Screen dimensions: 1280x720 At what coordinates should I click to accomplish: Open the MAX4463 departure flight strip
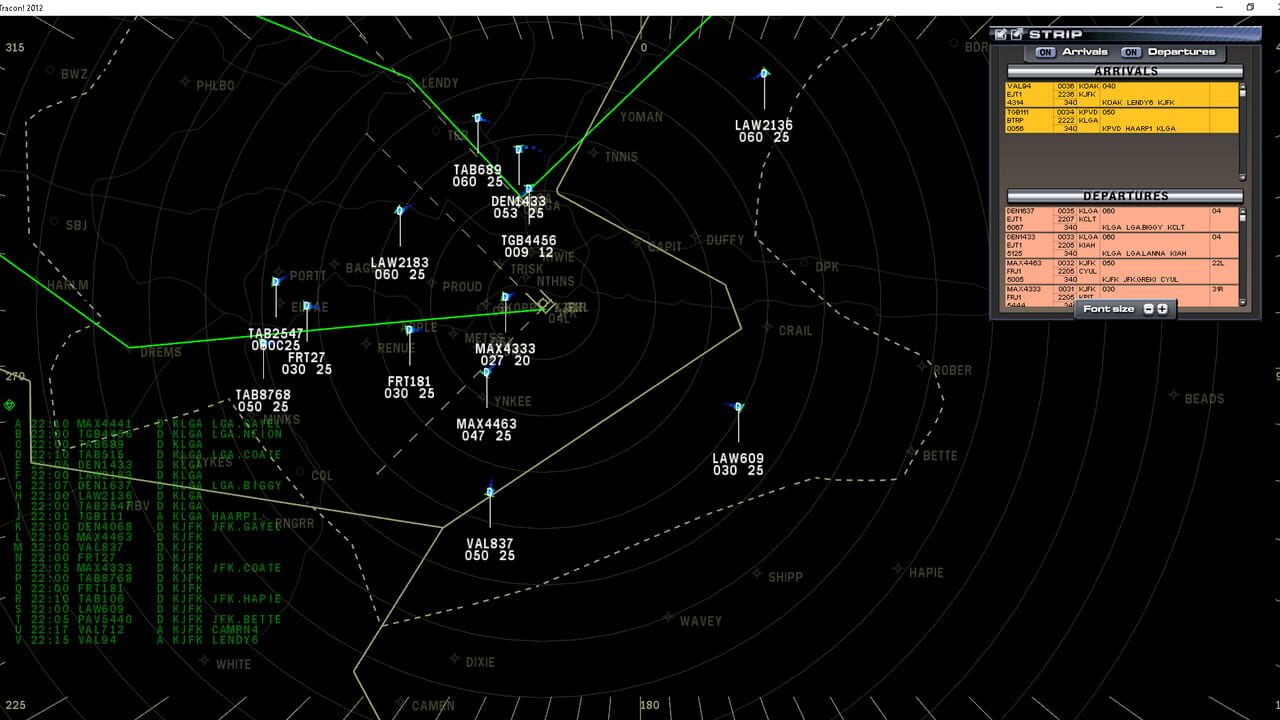point(1122,271)
